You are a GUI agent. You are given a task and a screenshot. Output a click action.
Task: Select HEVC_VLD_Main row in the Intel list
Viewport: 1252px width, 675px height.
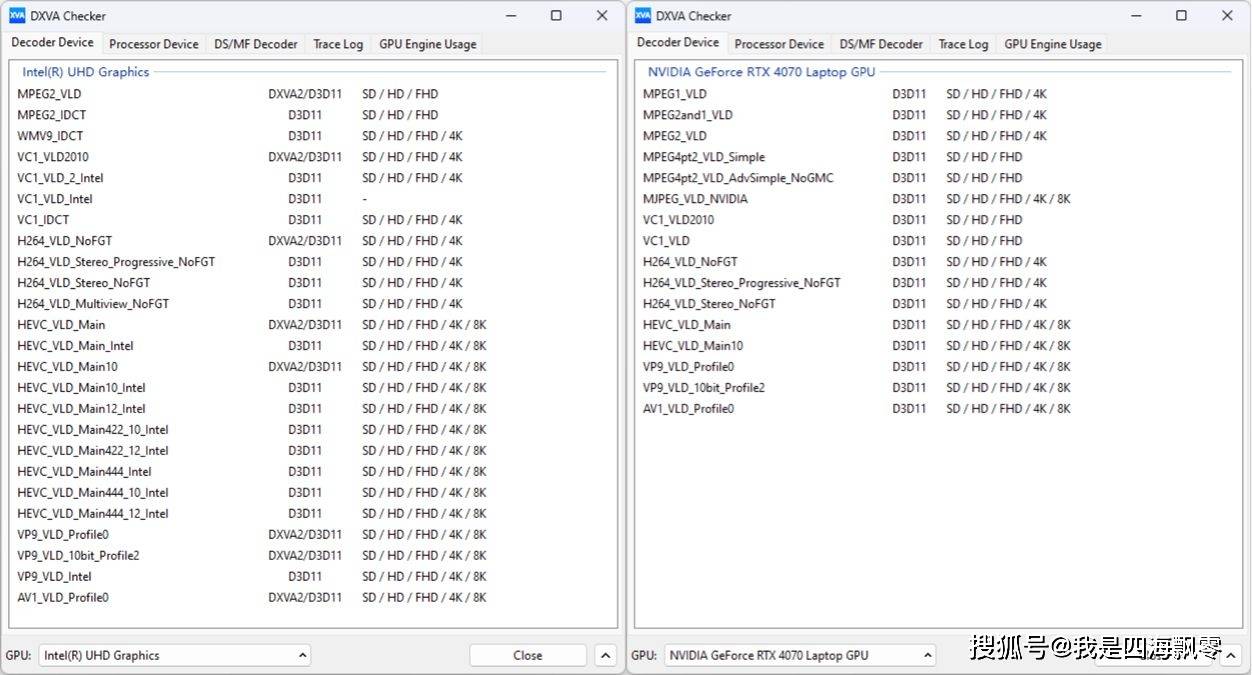click(312, 325)
